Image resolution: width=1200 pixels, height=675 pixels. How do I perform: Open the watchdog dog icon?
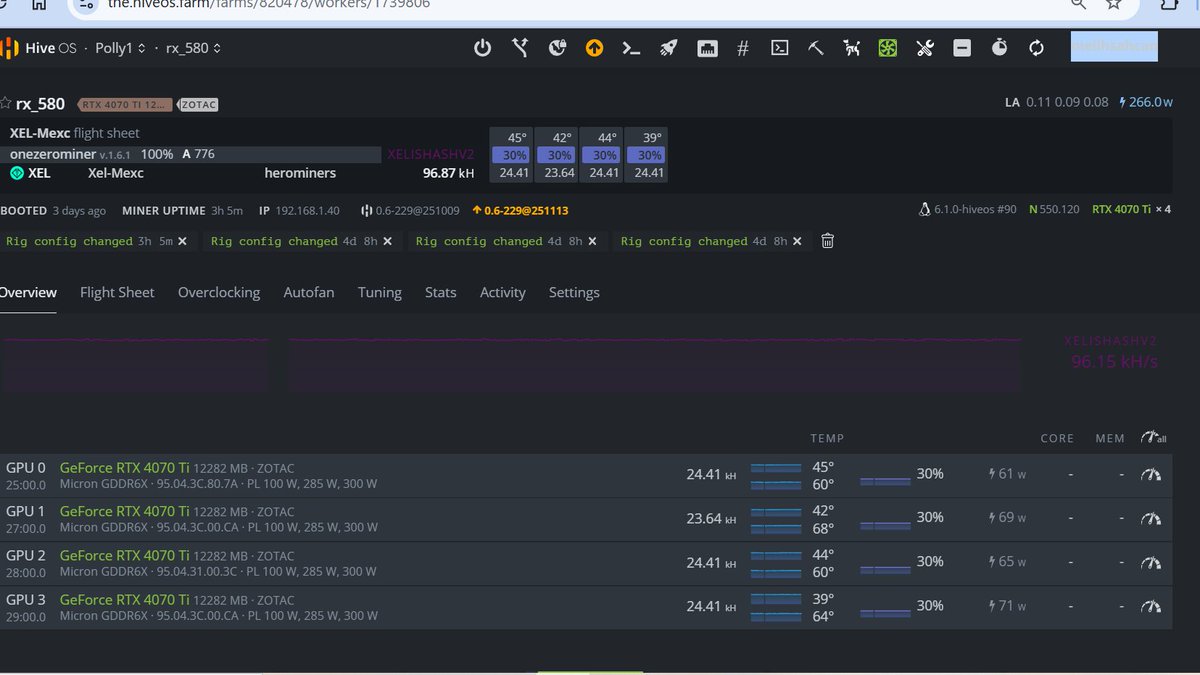(852, 47)
